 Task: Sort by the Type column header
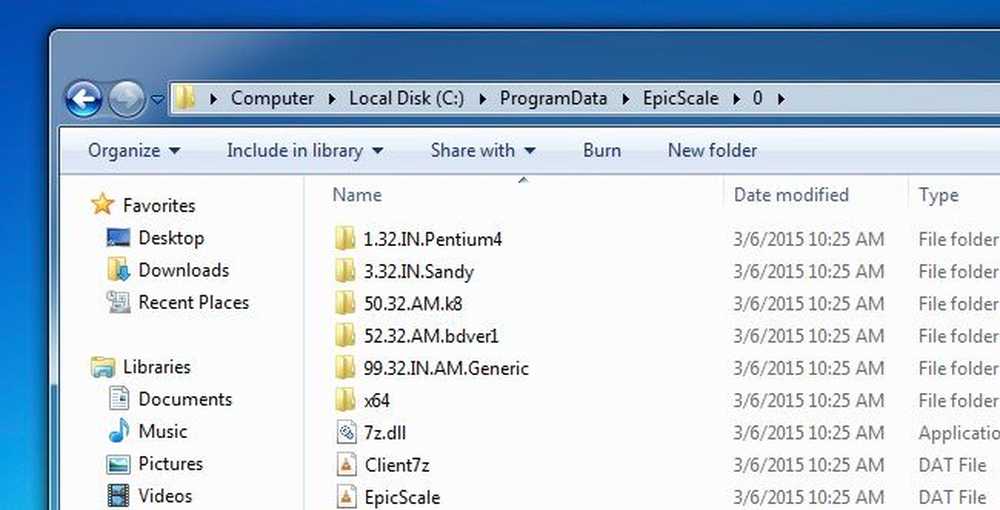(938, 195)
